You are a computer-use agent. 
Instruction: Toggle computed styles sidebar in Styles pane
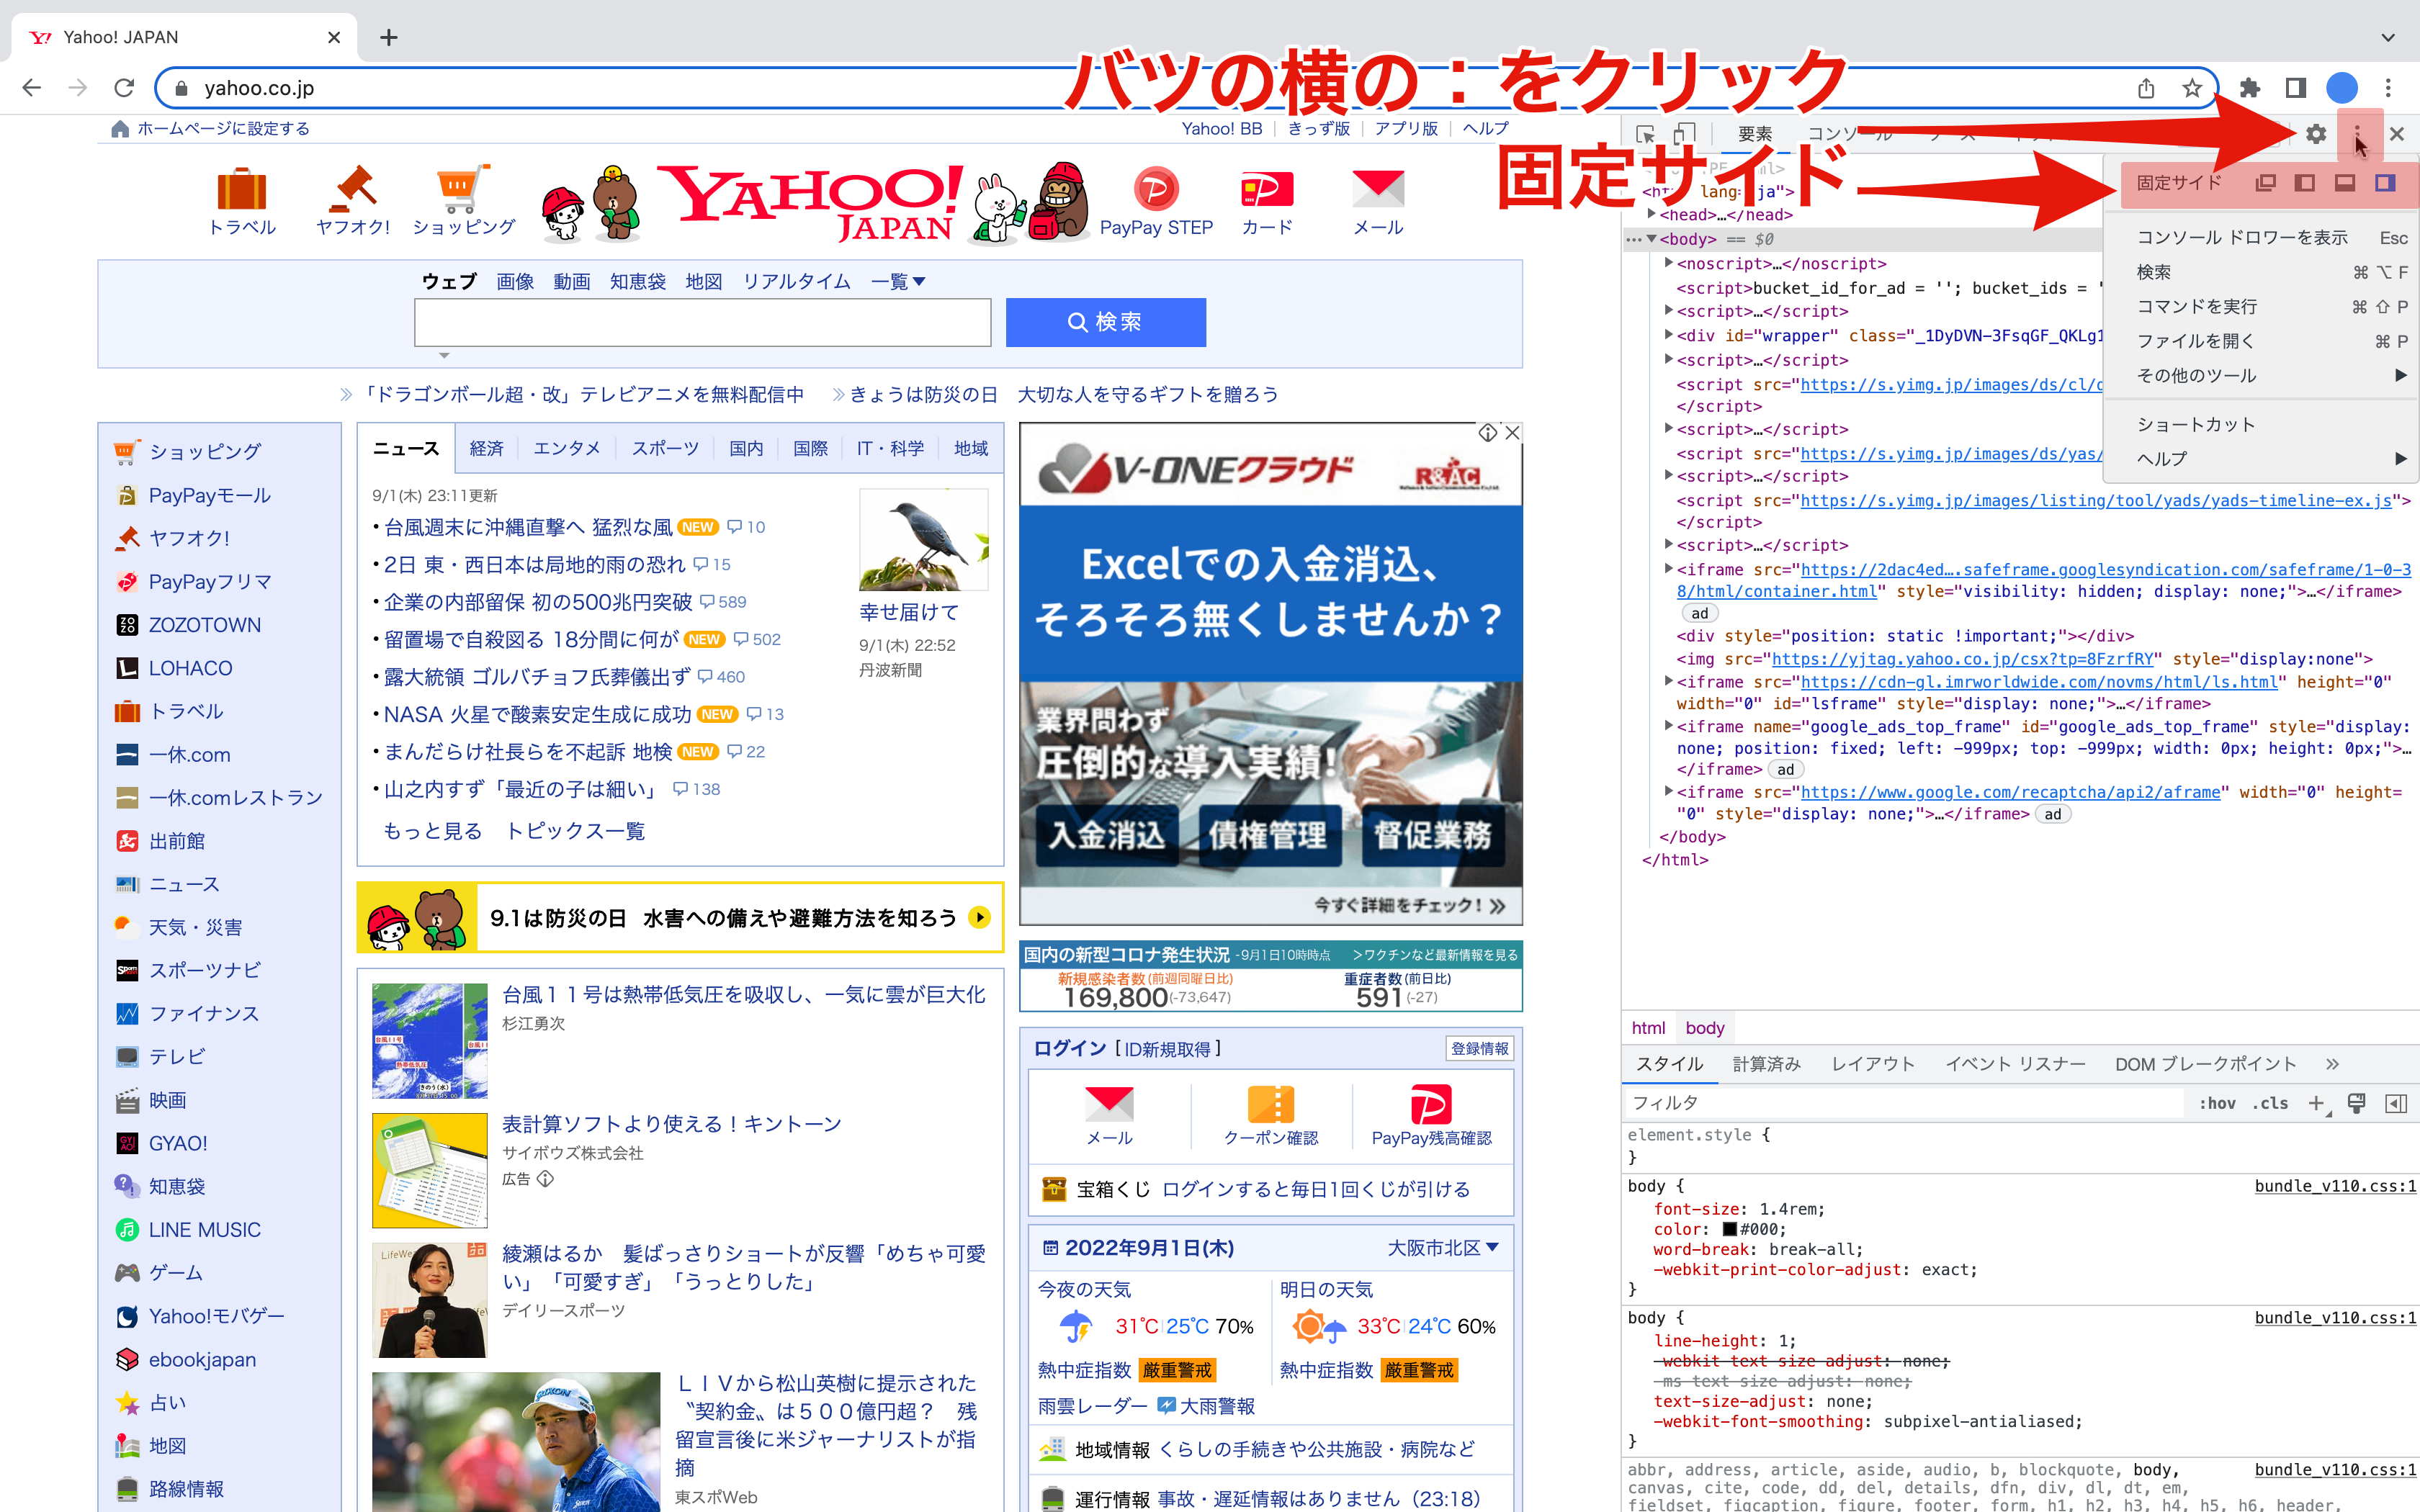(x=2396, y=1103)
